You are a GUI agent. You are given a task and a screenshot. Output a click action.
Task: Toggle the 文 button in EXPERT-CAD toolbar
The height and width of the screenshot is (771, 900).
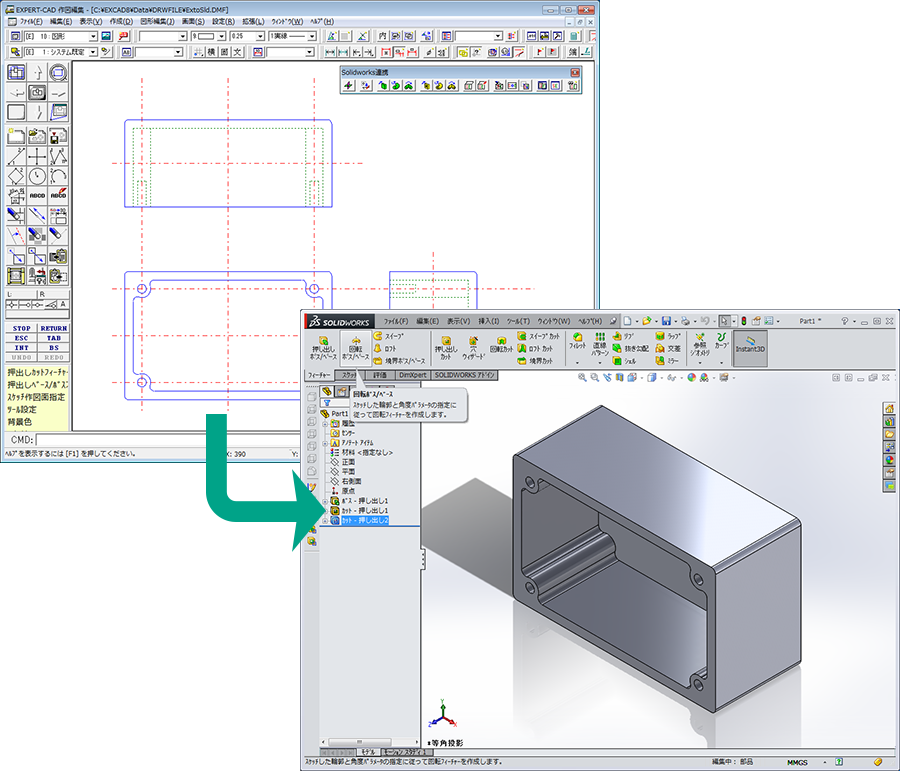coord(237,52)
